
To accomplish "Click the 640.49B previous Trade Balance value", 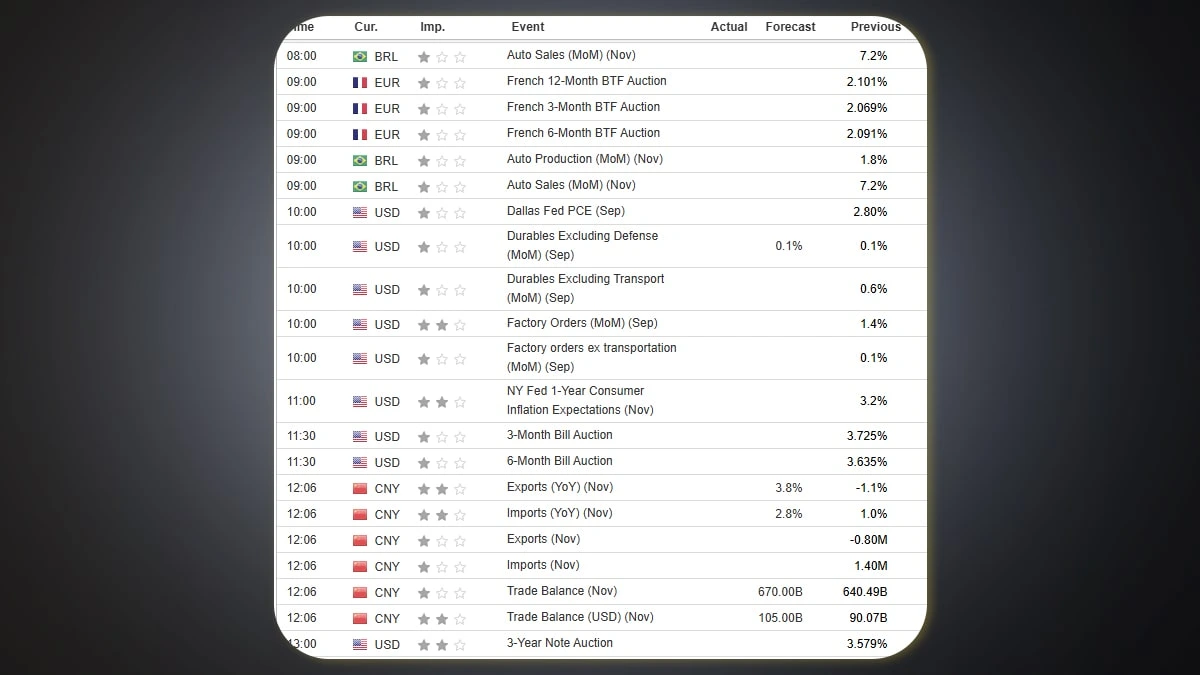I will pos(863,591).
